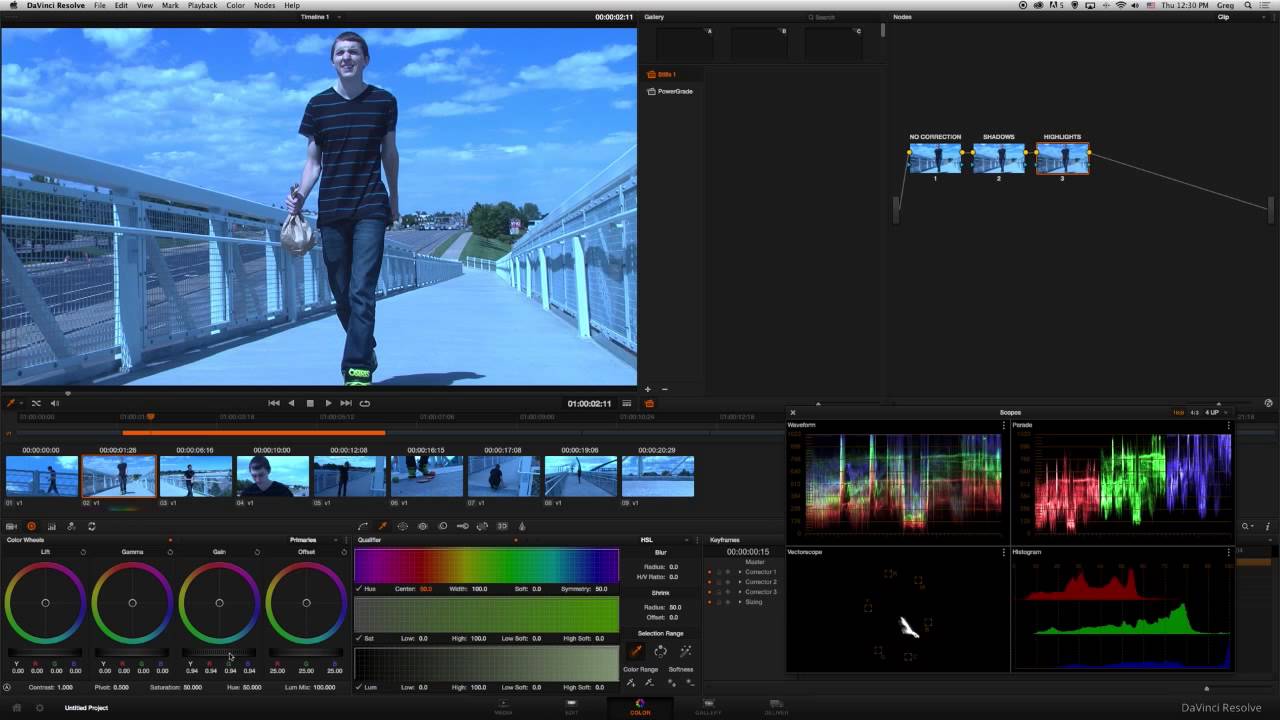Toggle the Sizing keyframe dot
Image resolution: width=1280 pixels, height=720 pixels.
pyautogui.click(x=709, y=602)
